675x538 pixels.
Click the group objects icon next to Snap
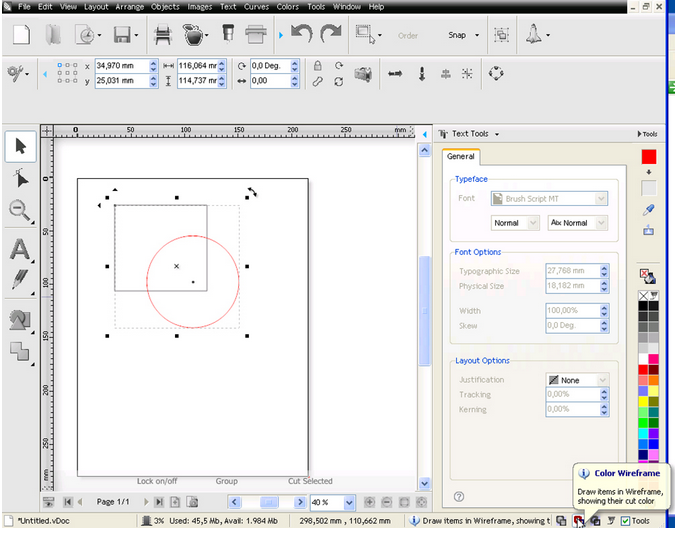coord(502,35)
